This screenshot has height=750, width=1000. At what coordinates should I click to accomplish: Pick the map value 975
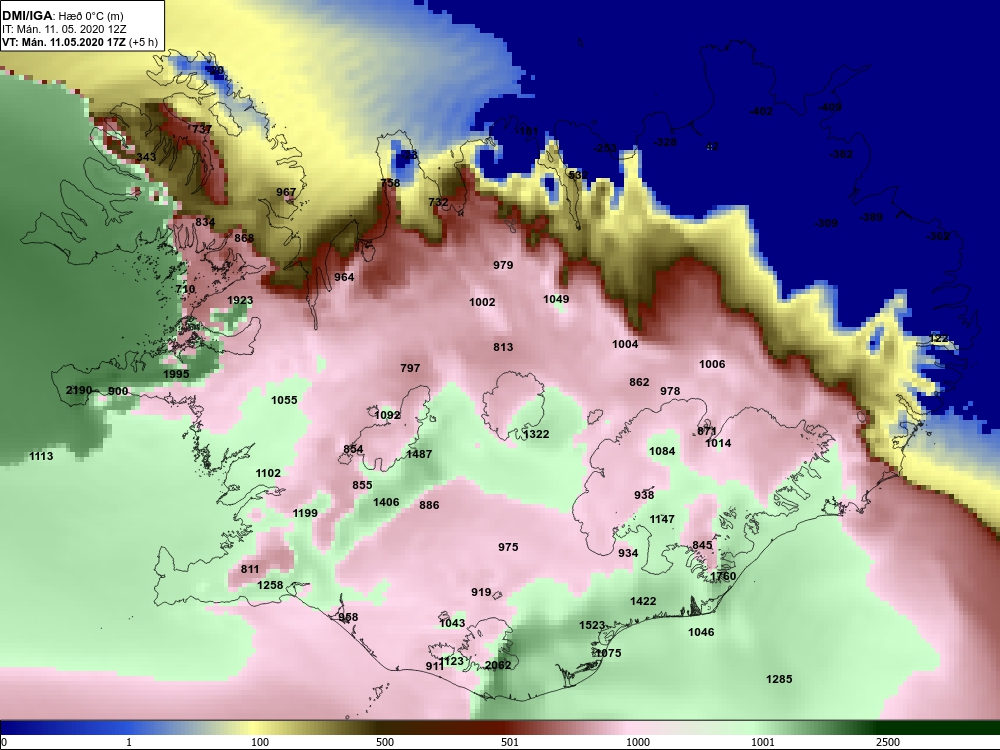(508, 547)
